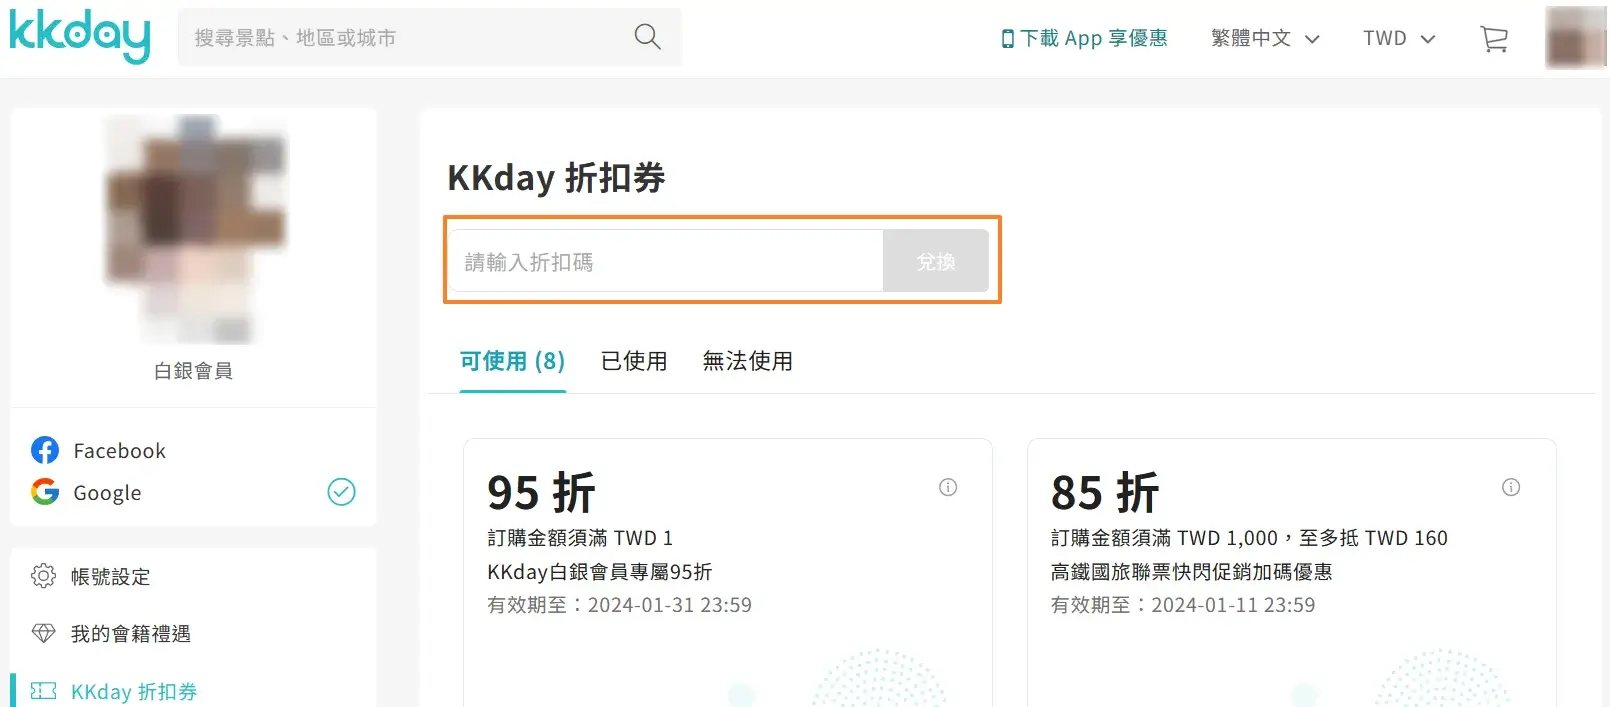
Task: Switch to the 已使用 tab
Action: 634,361
